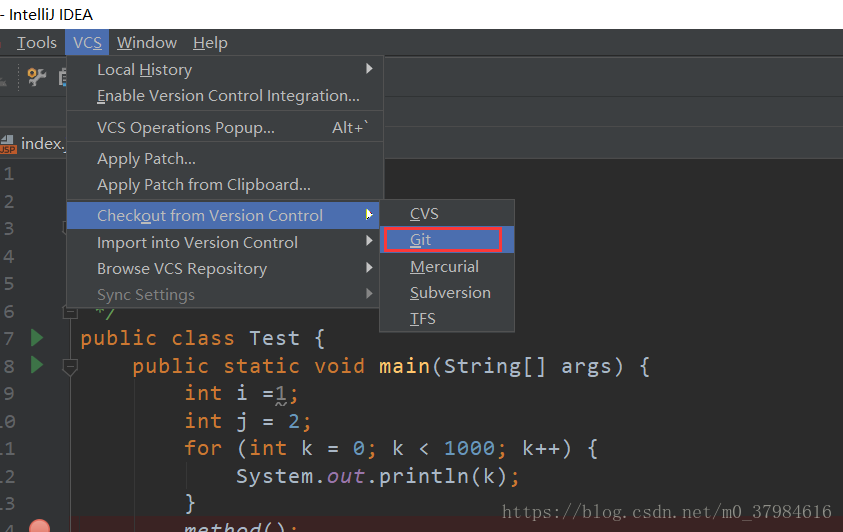Click the 'int j = 2;' line
Image resolution: width=843 pixels, height=532 pixels.
(x=247, y=421)
